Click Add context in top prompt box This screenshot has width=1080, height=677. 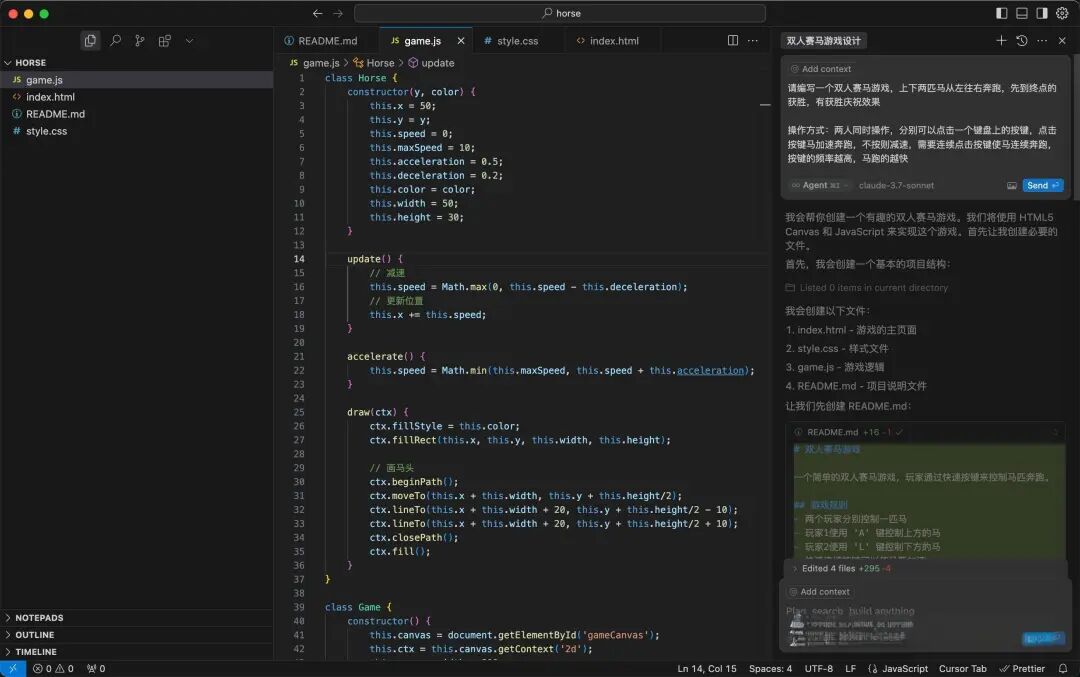coord(821,69)
